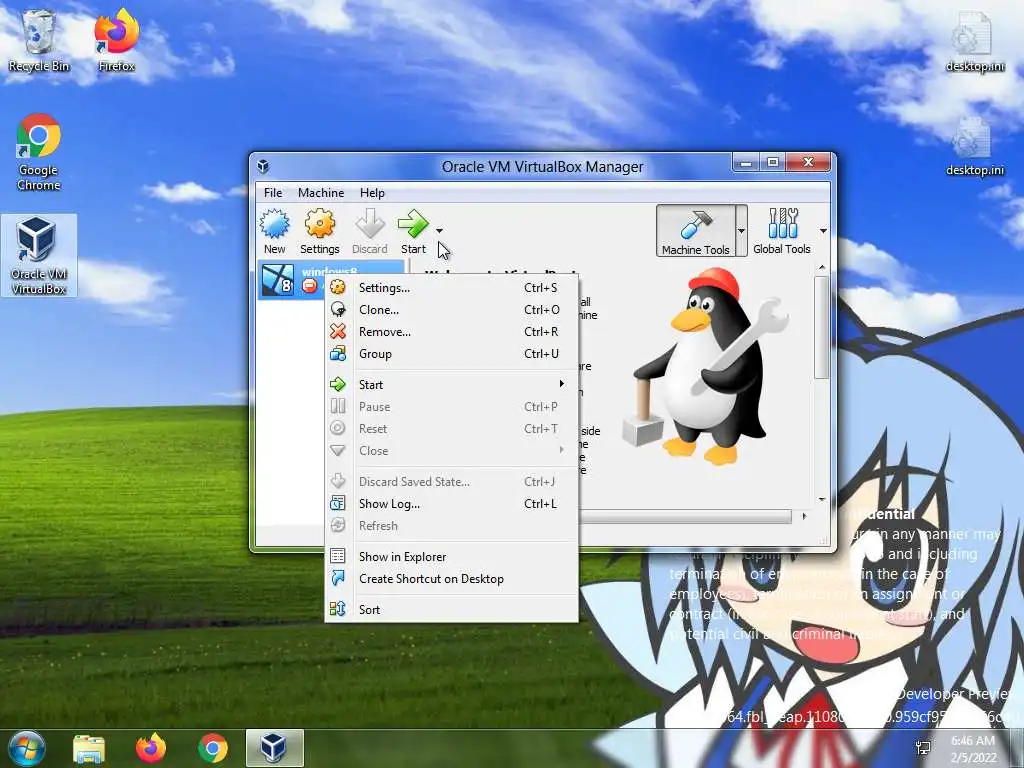
Task: Click the gear icon next to Settings...
Action: 338,287
